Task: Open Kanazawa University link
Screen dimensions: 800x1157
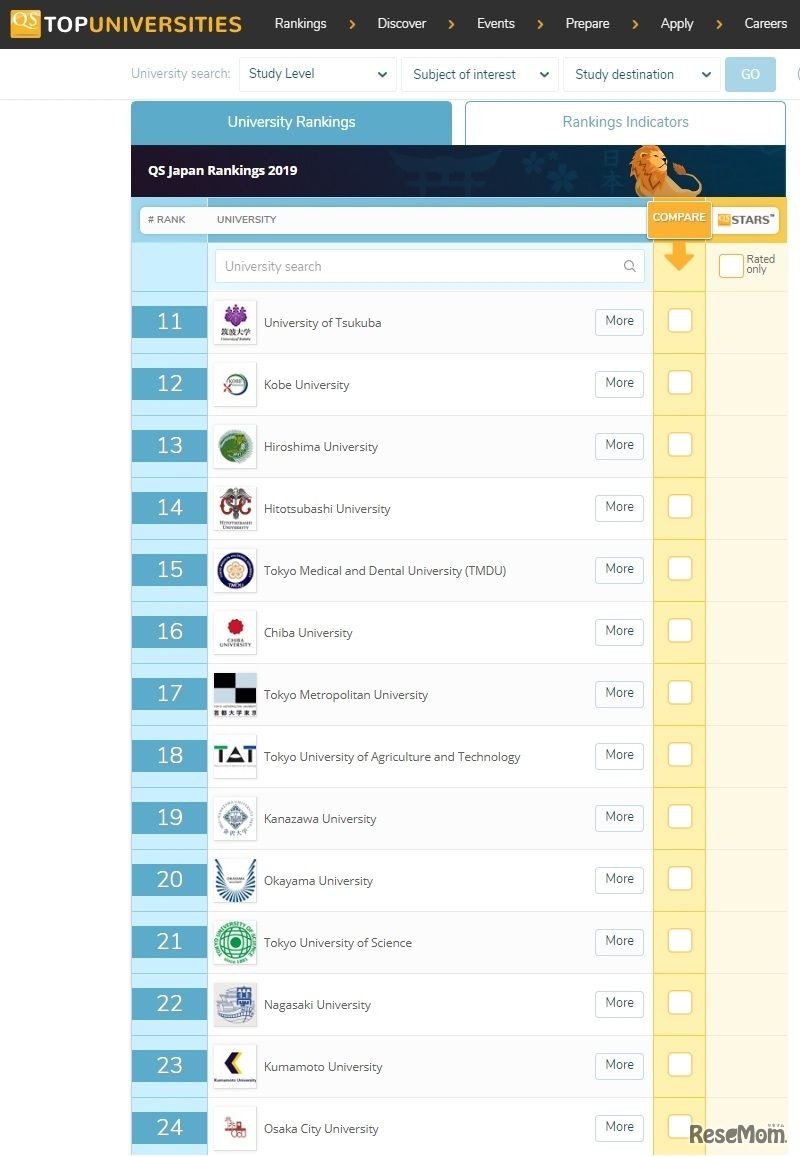Action: (320, 818)
